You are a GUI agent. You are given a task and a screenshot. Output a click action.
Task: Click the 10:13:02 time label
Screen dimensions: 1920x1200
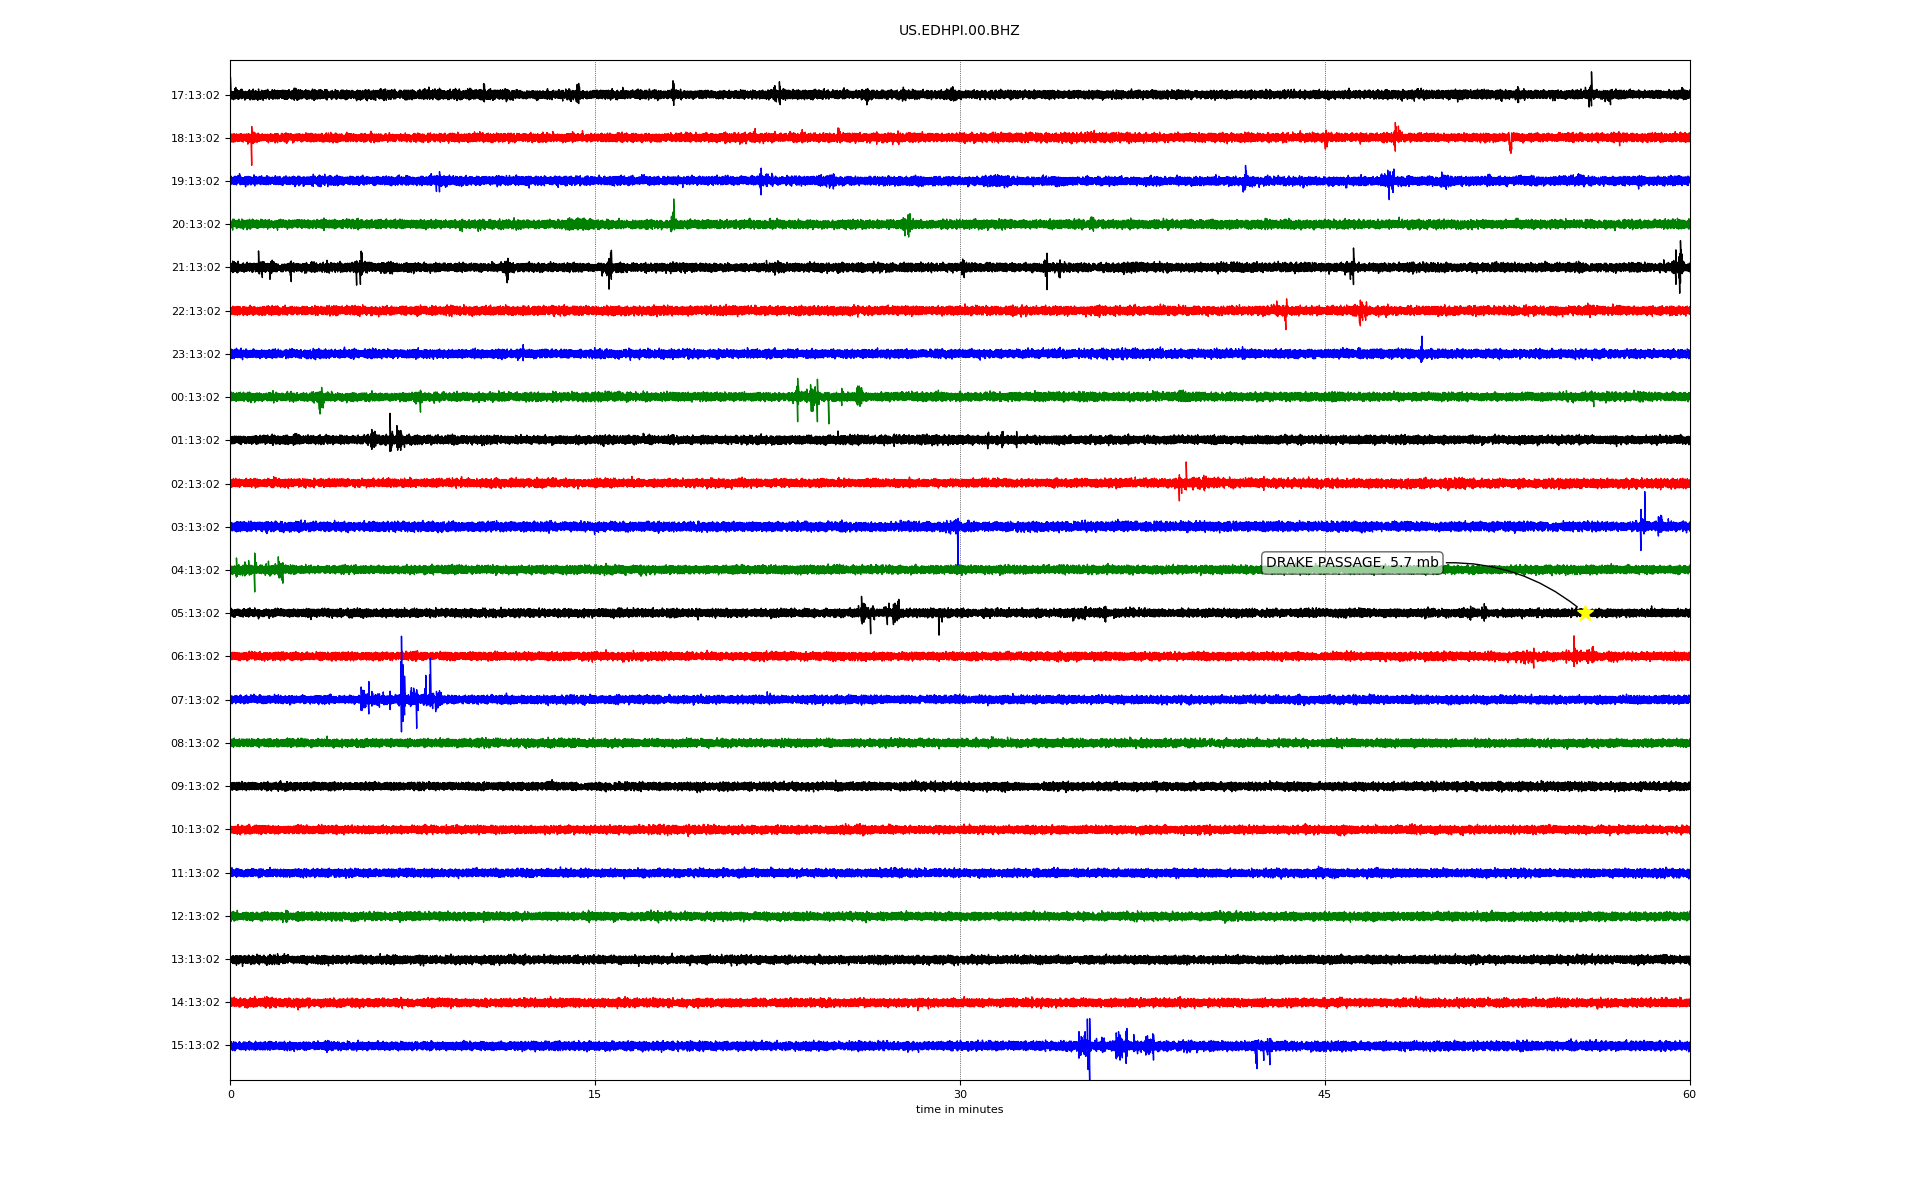[x=195, y=830]
